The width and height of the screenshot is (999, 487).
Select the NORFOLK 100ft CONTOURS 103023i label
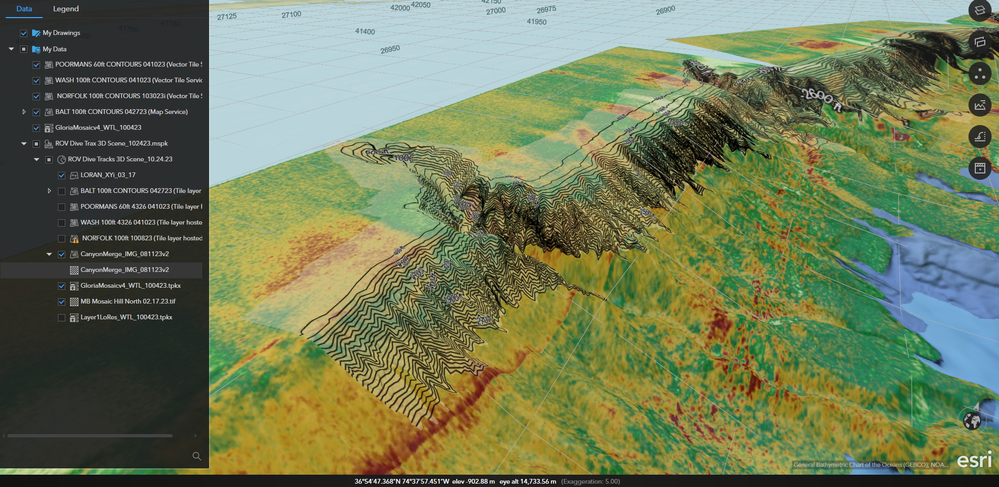pos(129,96)
